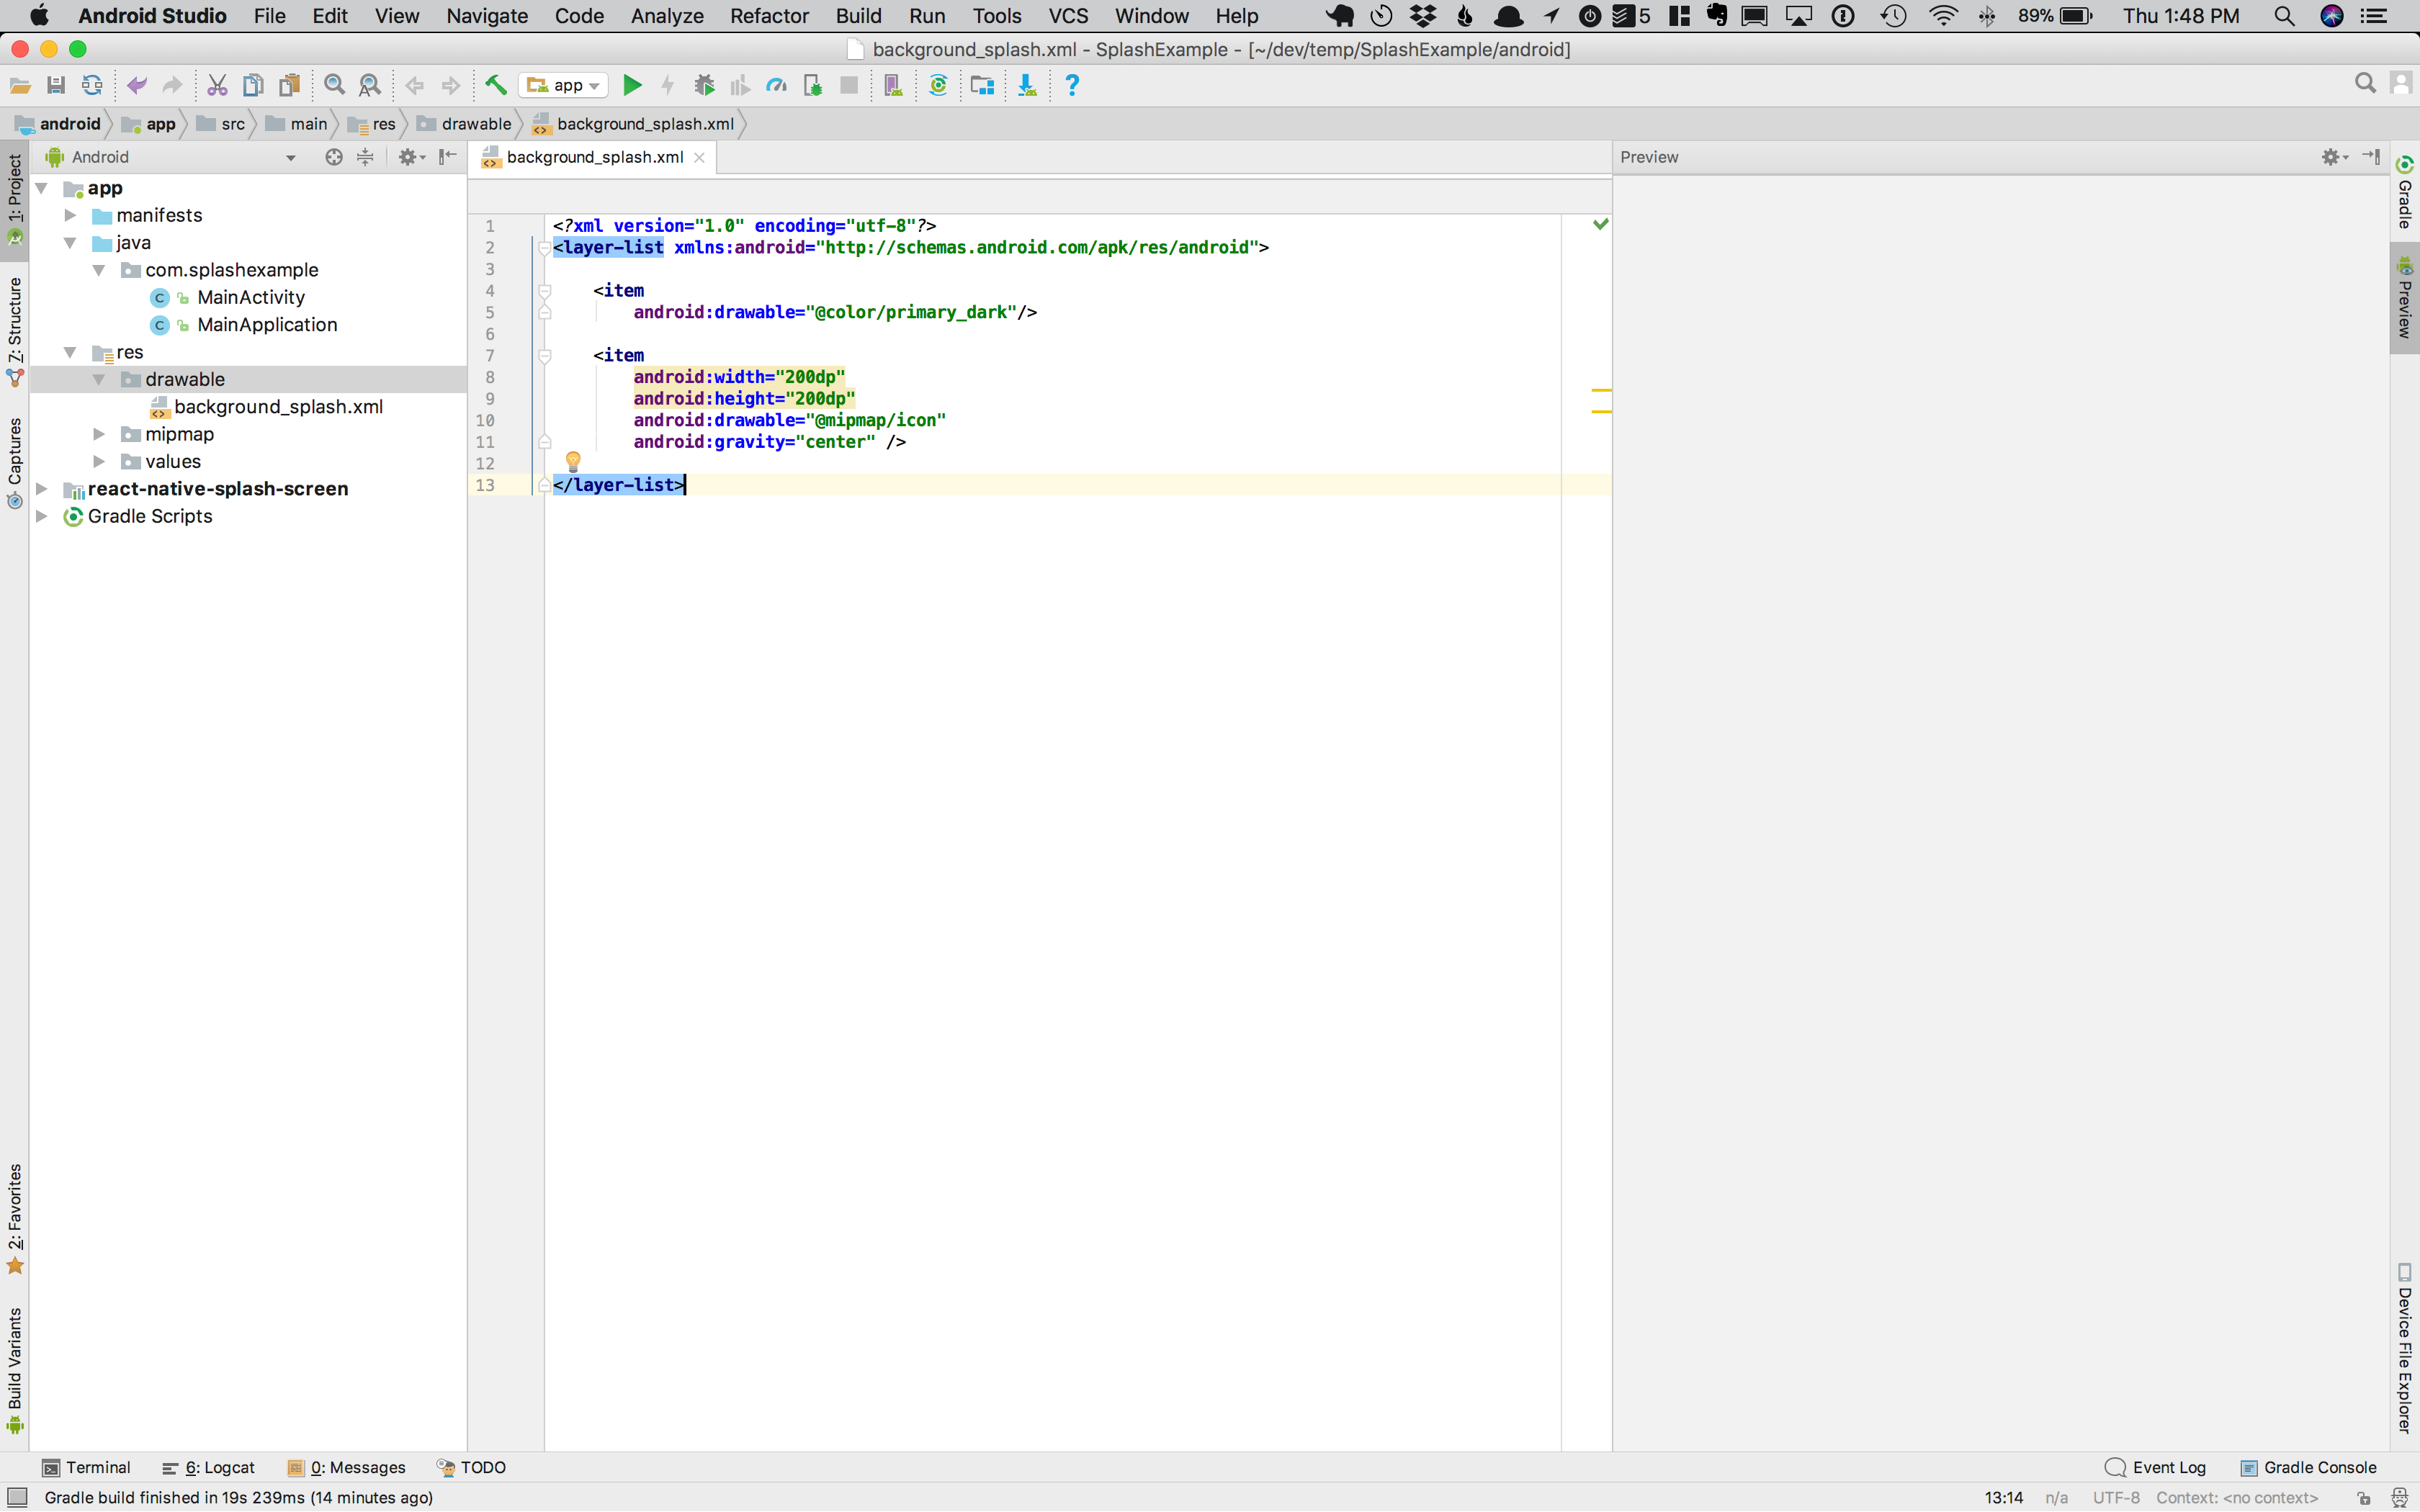The height and width of the screenshot is (1512, 2420).
Task: Sync project with Gradle files
Action: [938, 86]
